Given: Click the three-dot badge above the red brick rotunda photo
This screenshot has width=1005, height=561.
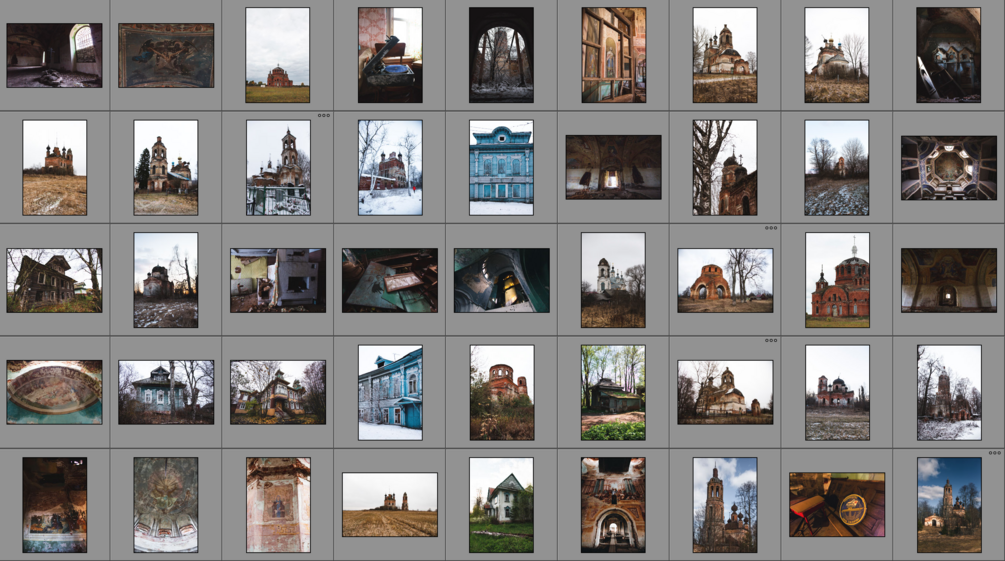Looking at the screenshot, I should (770, 228).
